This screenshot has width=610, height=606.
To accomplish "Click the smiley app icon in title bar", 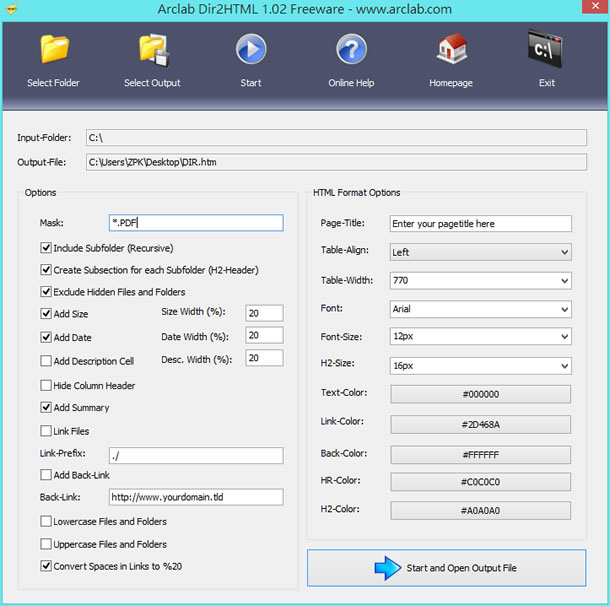I will 11,9.
